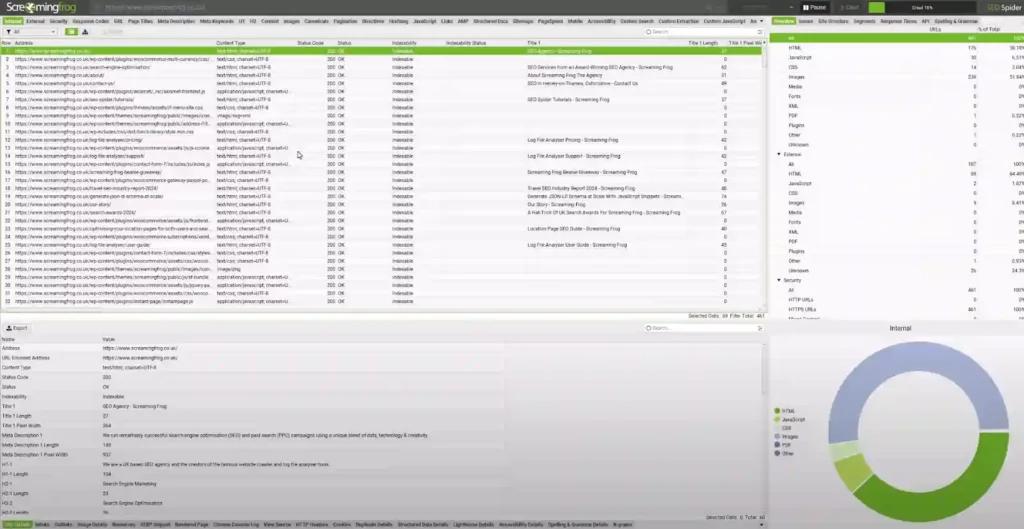
Task: Open the Structured Data tab
Action: pos(490,21)
